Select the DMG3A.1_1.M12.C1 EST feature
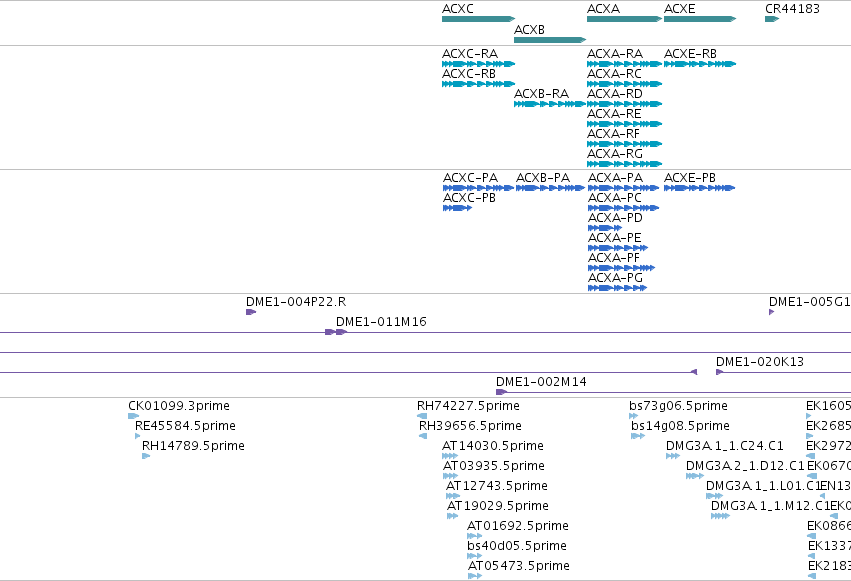Image resolution: width=851 pixels, height=581 pixels. 720,516
